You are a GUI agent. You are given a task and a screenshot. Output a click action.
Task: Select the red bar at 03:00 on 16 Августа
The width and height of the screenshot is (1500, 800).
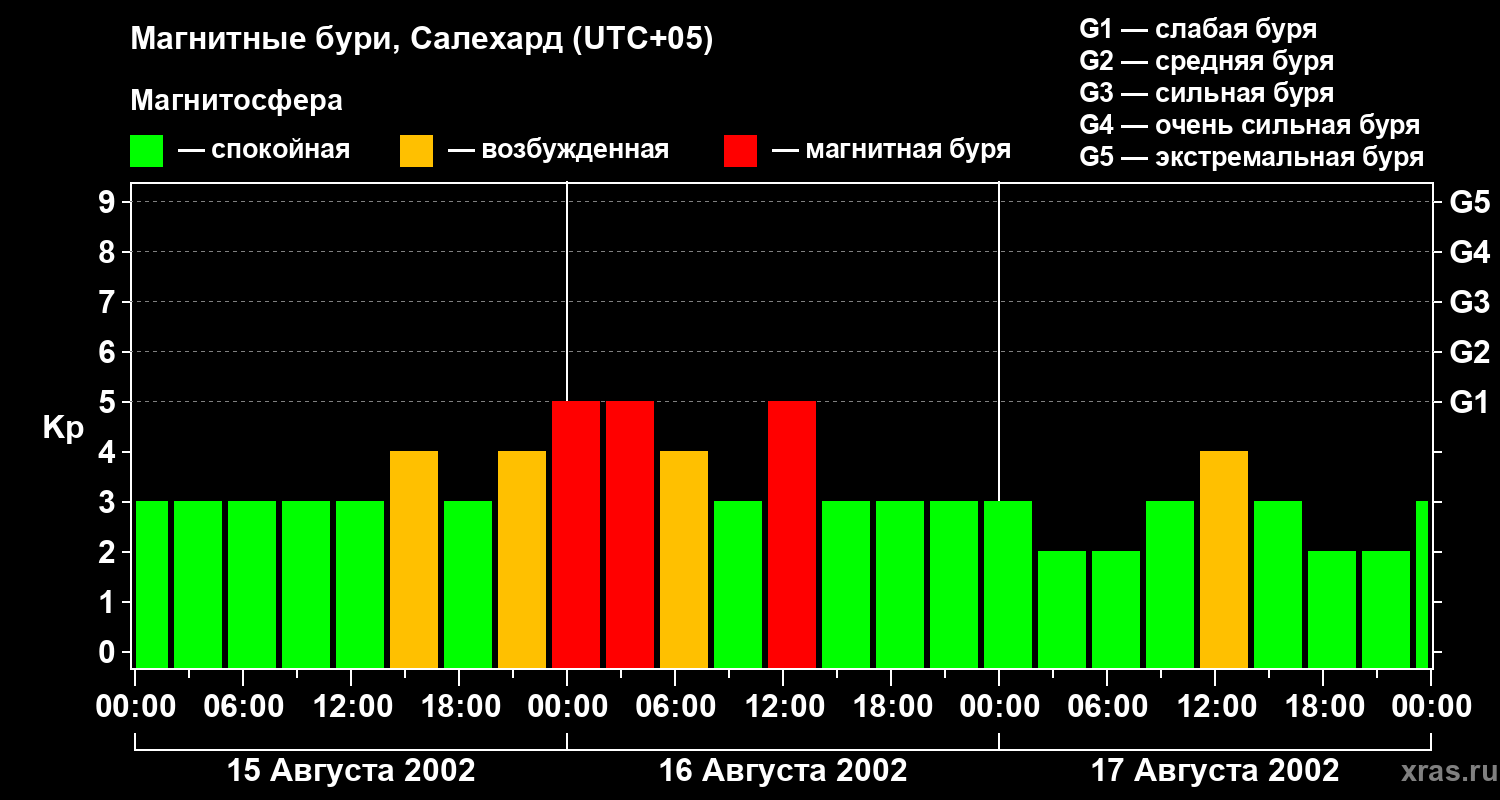(630, 534)
